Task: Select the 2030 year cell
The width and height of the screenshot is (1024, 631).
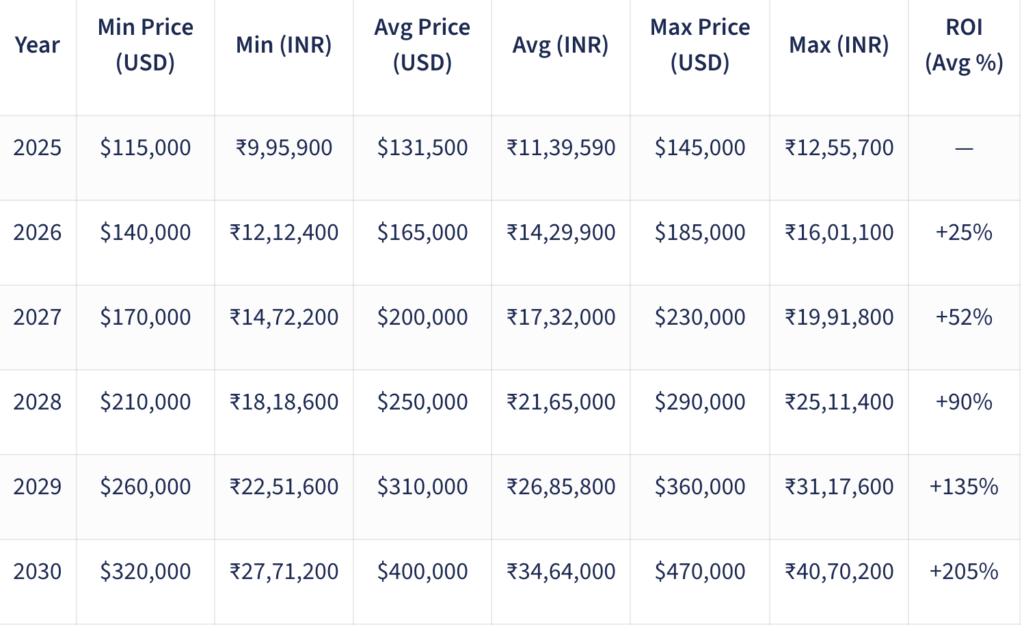Action: click(37, 572)
